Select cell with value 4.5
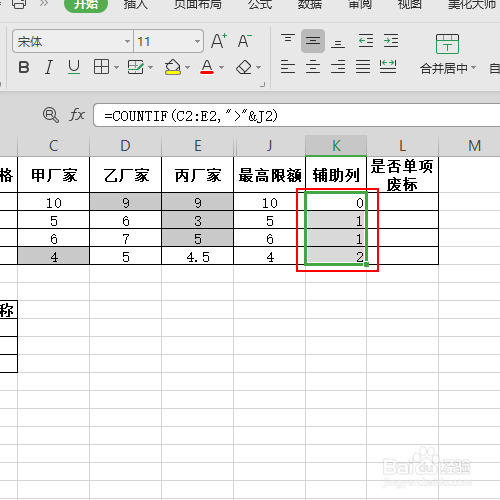 198,256
